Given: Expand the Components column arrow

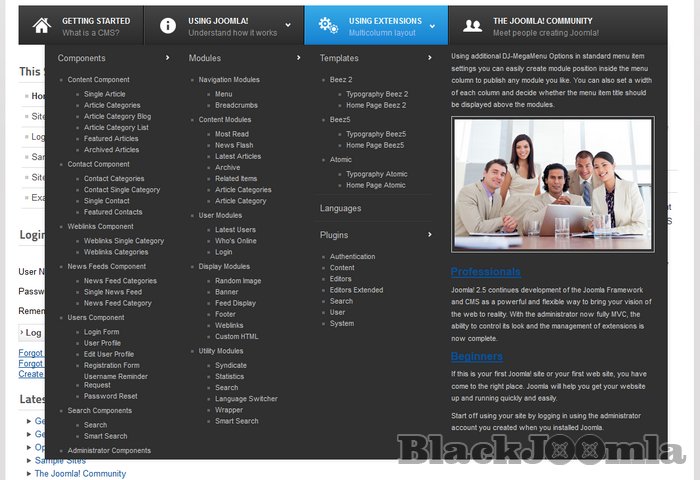Looking at the screenshot, I should click(x=167, y=58).
